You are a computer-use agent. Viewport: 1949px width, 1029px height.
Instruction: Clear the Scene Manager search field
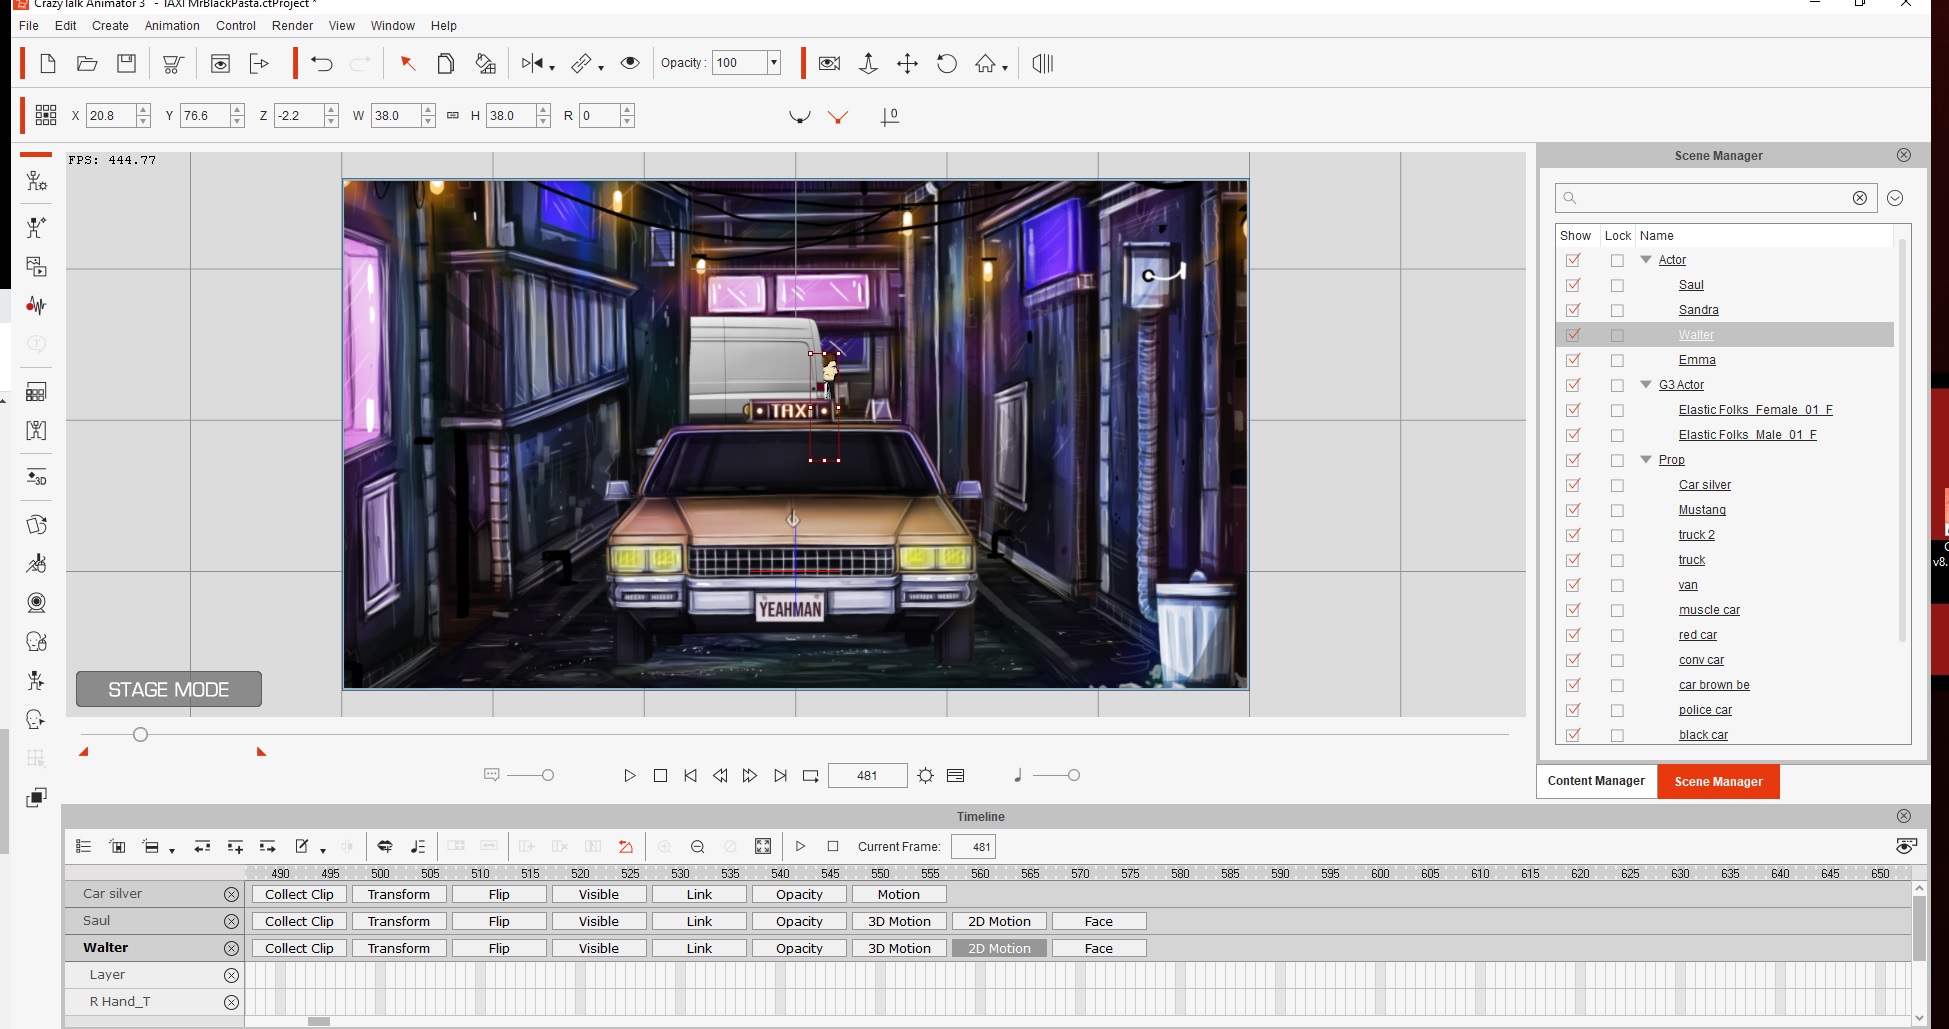point(1859,198)
